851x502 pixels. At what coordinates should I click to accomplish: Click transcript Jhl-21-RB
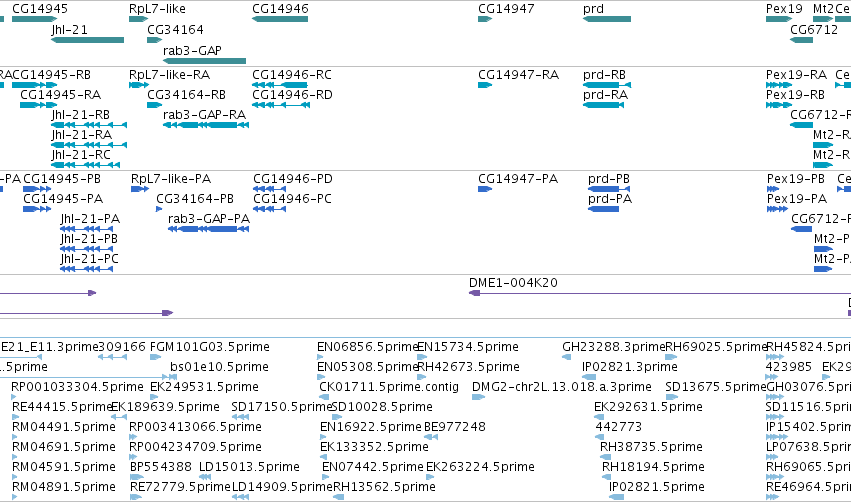click(89, 125)
